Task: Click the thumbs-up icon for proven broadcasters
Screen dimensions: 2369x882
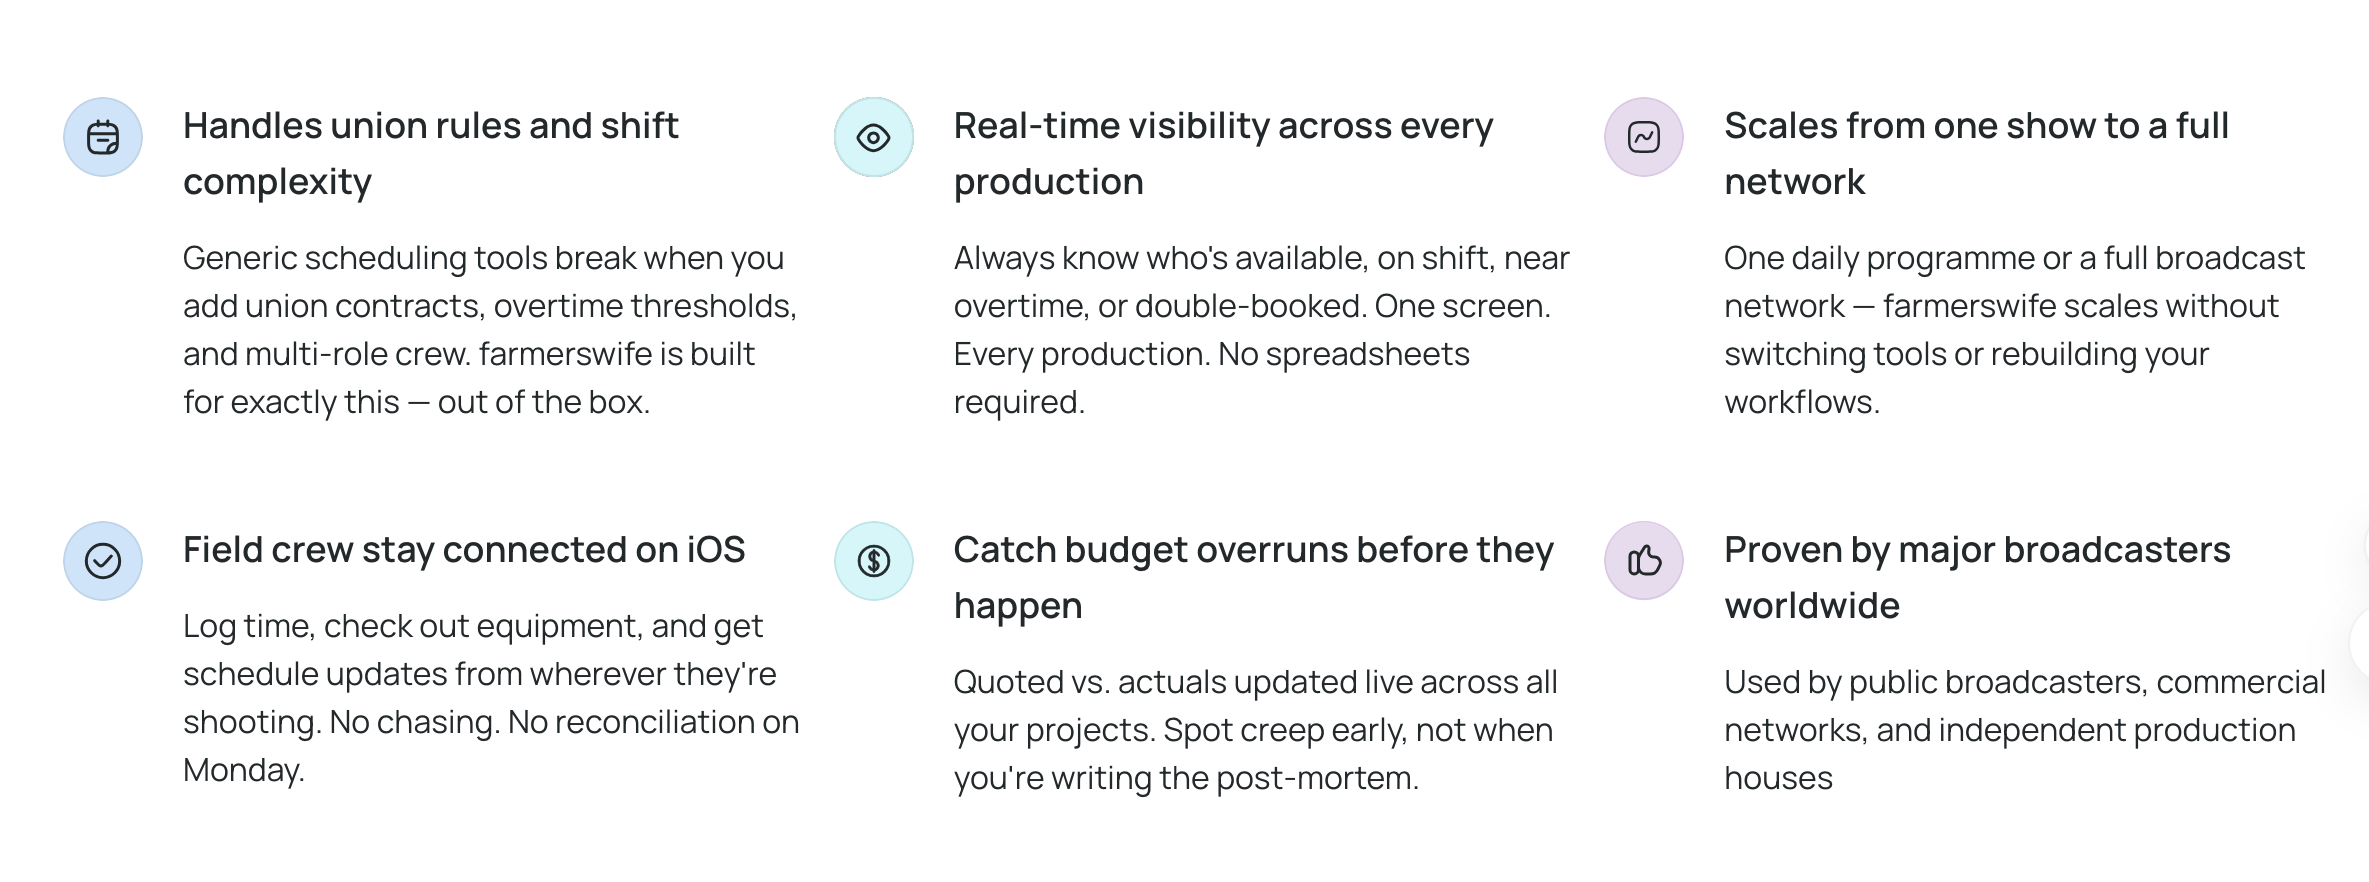Action: click(1644, 561)
